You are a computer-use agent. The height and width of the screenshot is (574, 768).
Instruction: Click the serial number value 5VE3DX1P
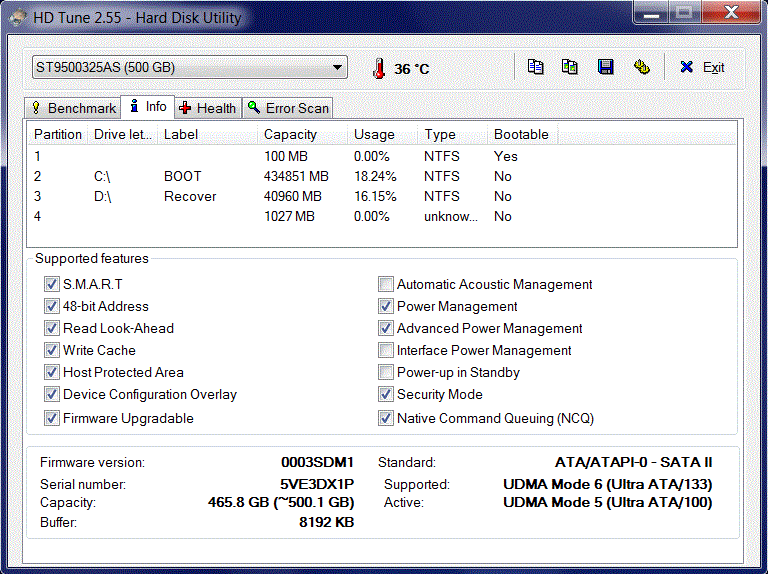tap(317, 484)
